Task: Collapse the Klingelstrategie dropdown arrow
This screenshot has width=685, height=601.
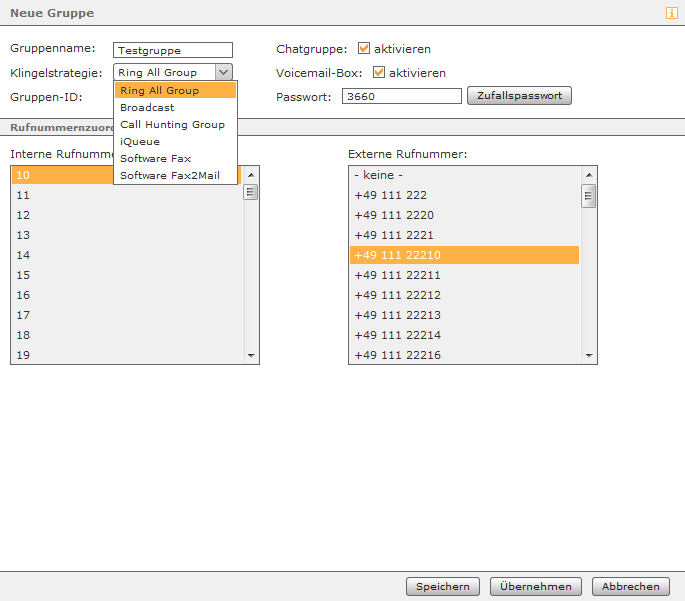Action: tap(224, 72)
